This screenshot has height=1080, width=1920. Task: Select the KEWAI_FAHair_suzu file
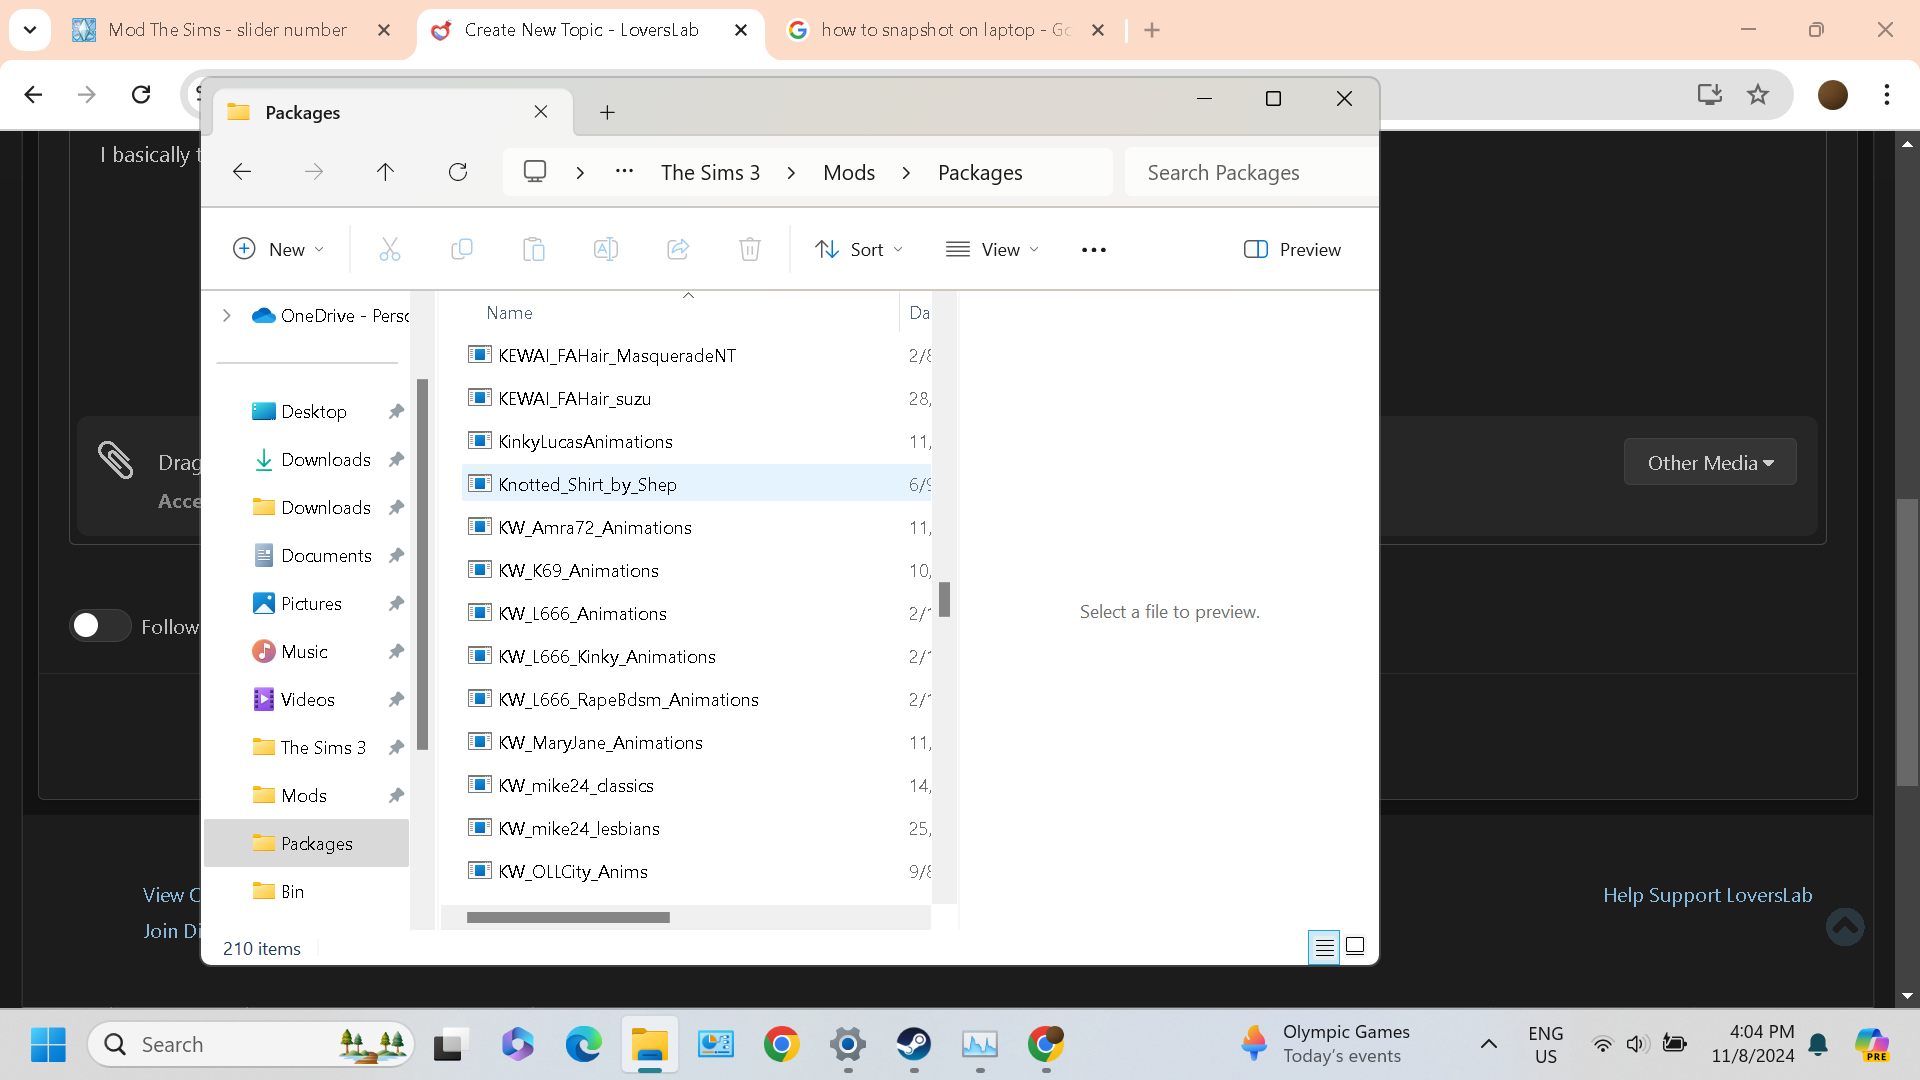(697, 398)
